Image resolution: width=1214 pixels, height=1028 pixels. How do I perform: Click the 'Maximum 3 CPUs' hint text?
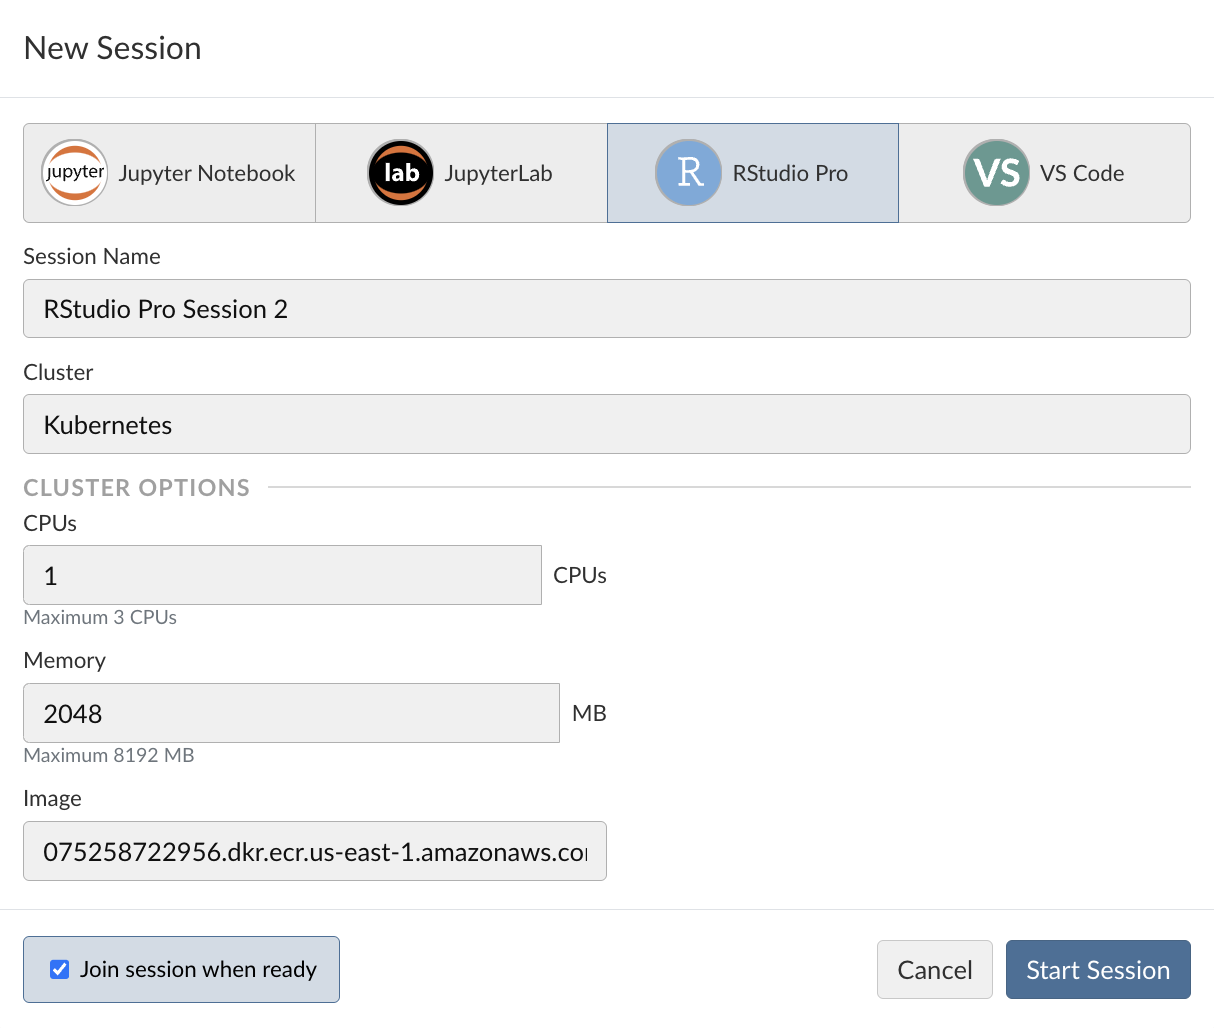pyautogui.click(x=100, y=617)
